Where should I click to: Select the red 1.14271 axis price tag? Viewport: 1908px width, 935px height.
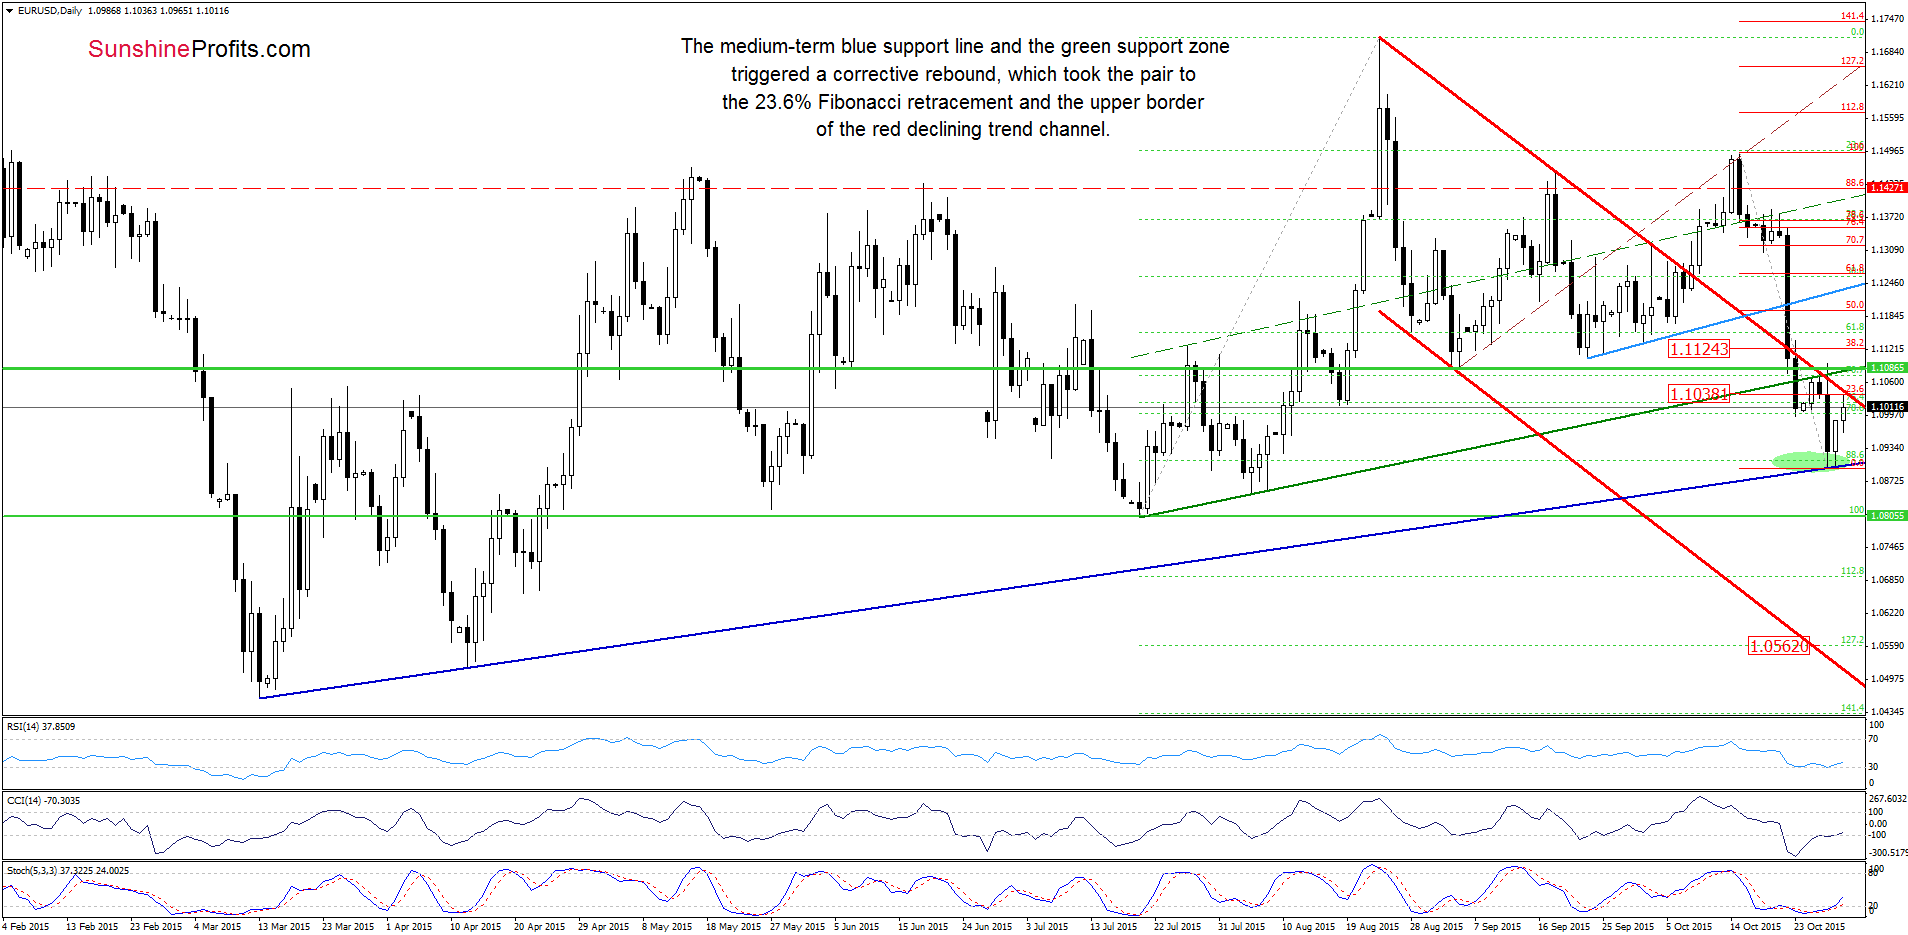tap(1887, 188)
